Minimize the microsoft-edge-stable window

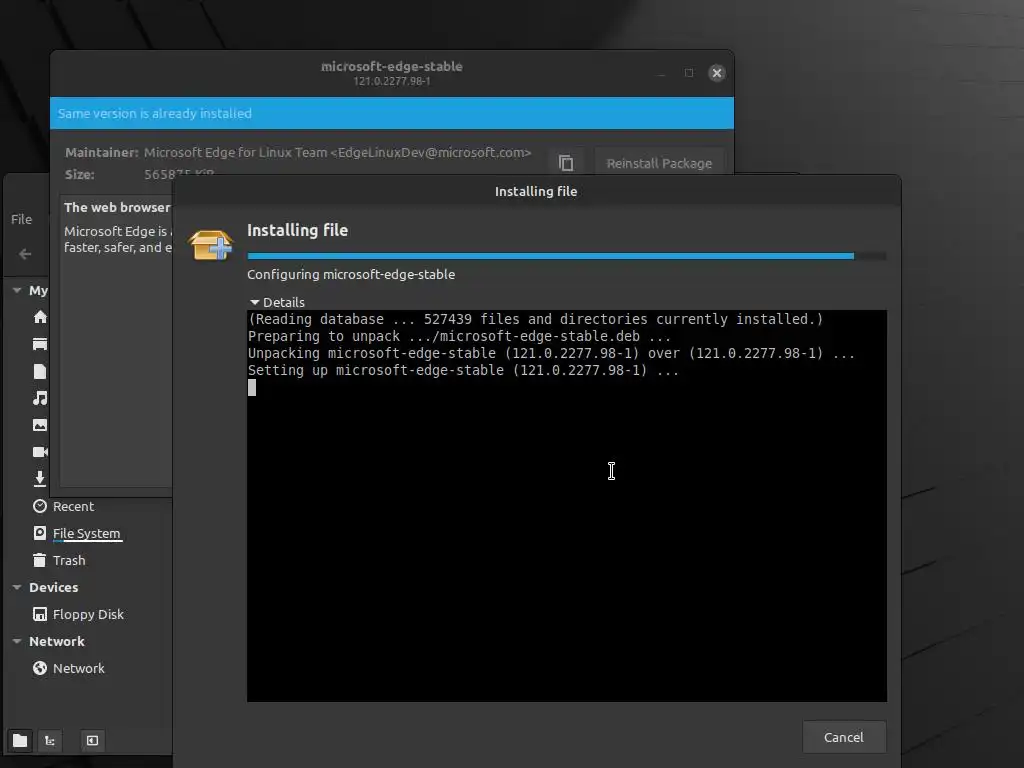pyautogui.click(x=662, y=73)
